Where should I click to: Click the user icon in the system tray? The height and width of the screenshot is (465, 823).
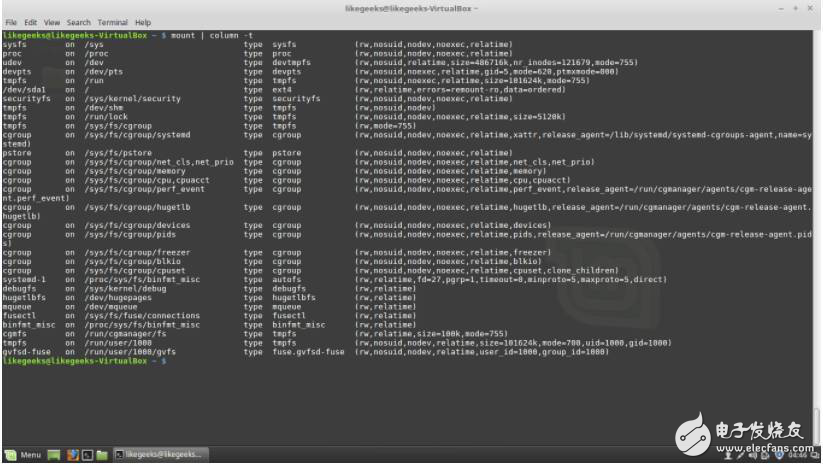(728, 456)
